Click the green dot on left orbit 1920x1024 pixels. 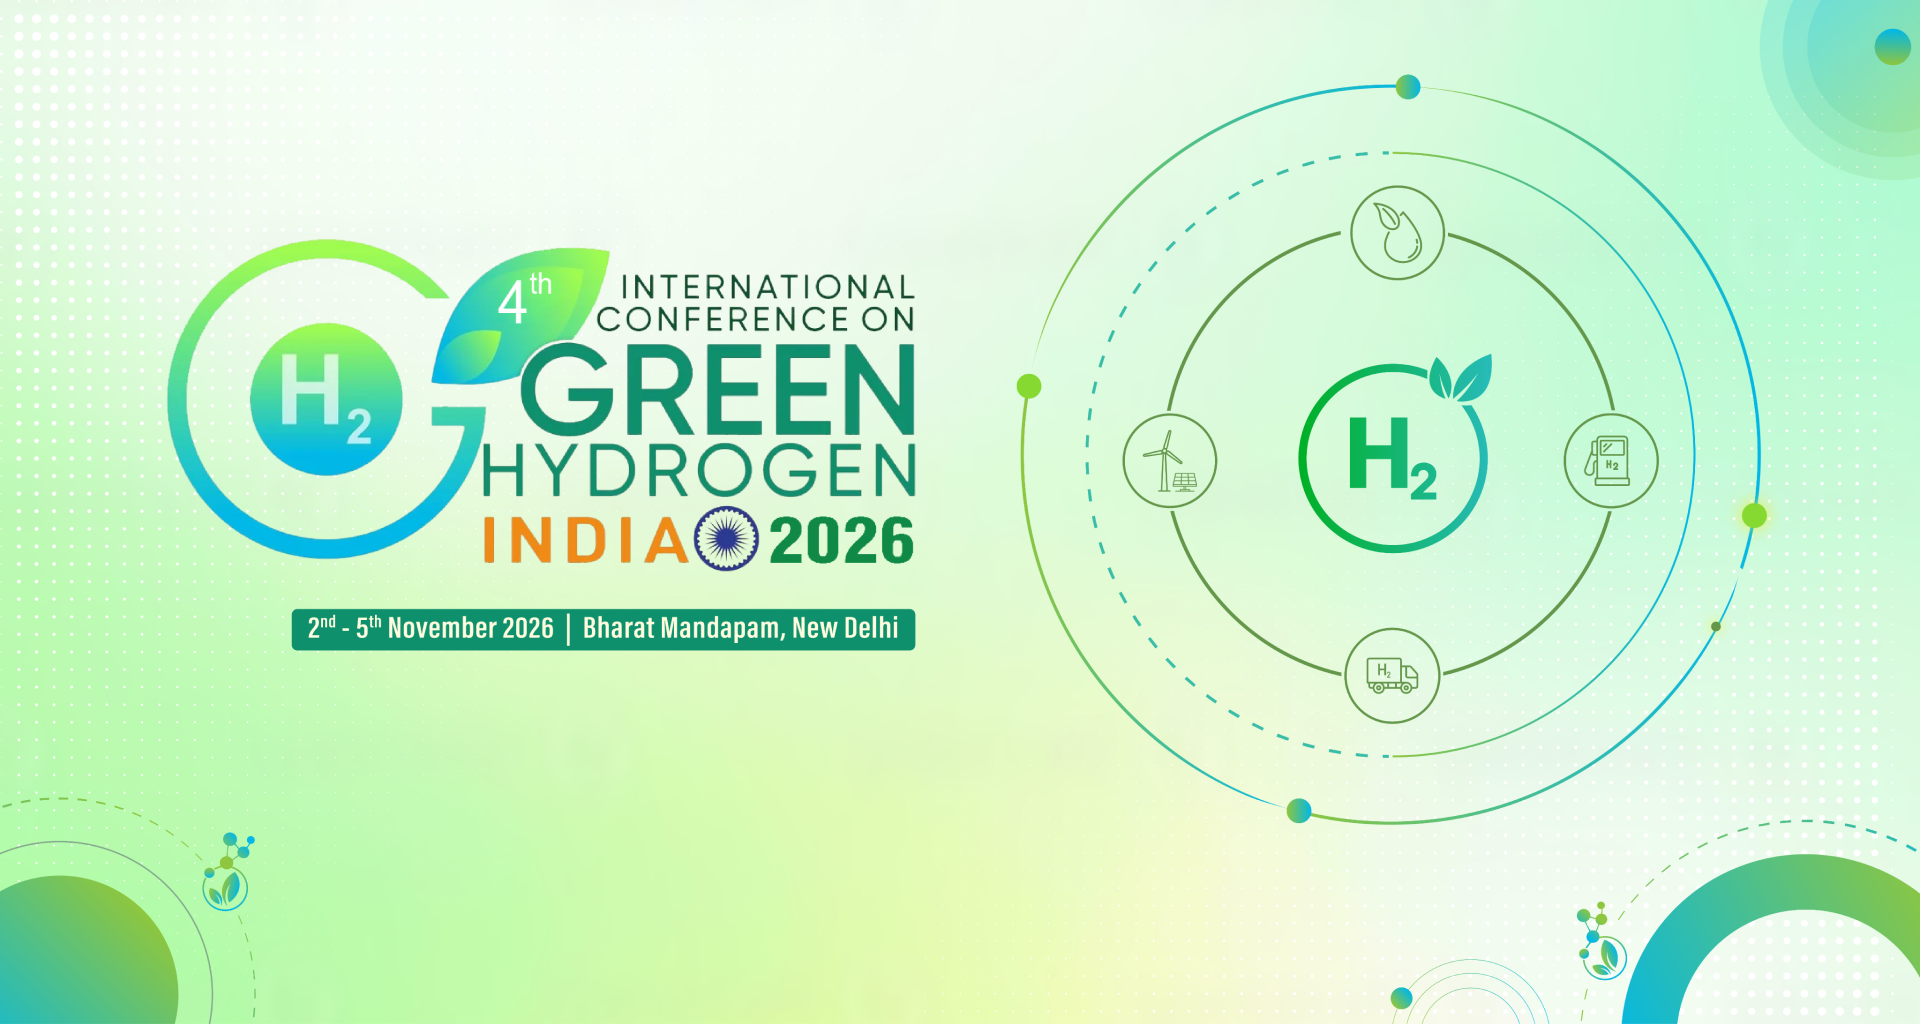click(x=1029, y=386)
